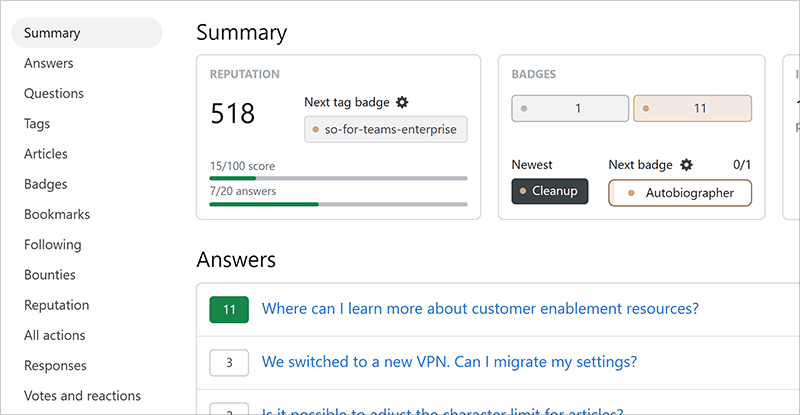The image size is (800, 415).
Task: Click the so-for-teams-enterprise tag badge
Action: coord(386,129)
